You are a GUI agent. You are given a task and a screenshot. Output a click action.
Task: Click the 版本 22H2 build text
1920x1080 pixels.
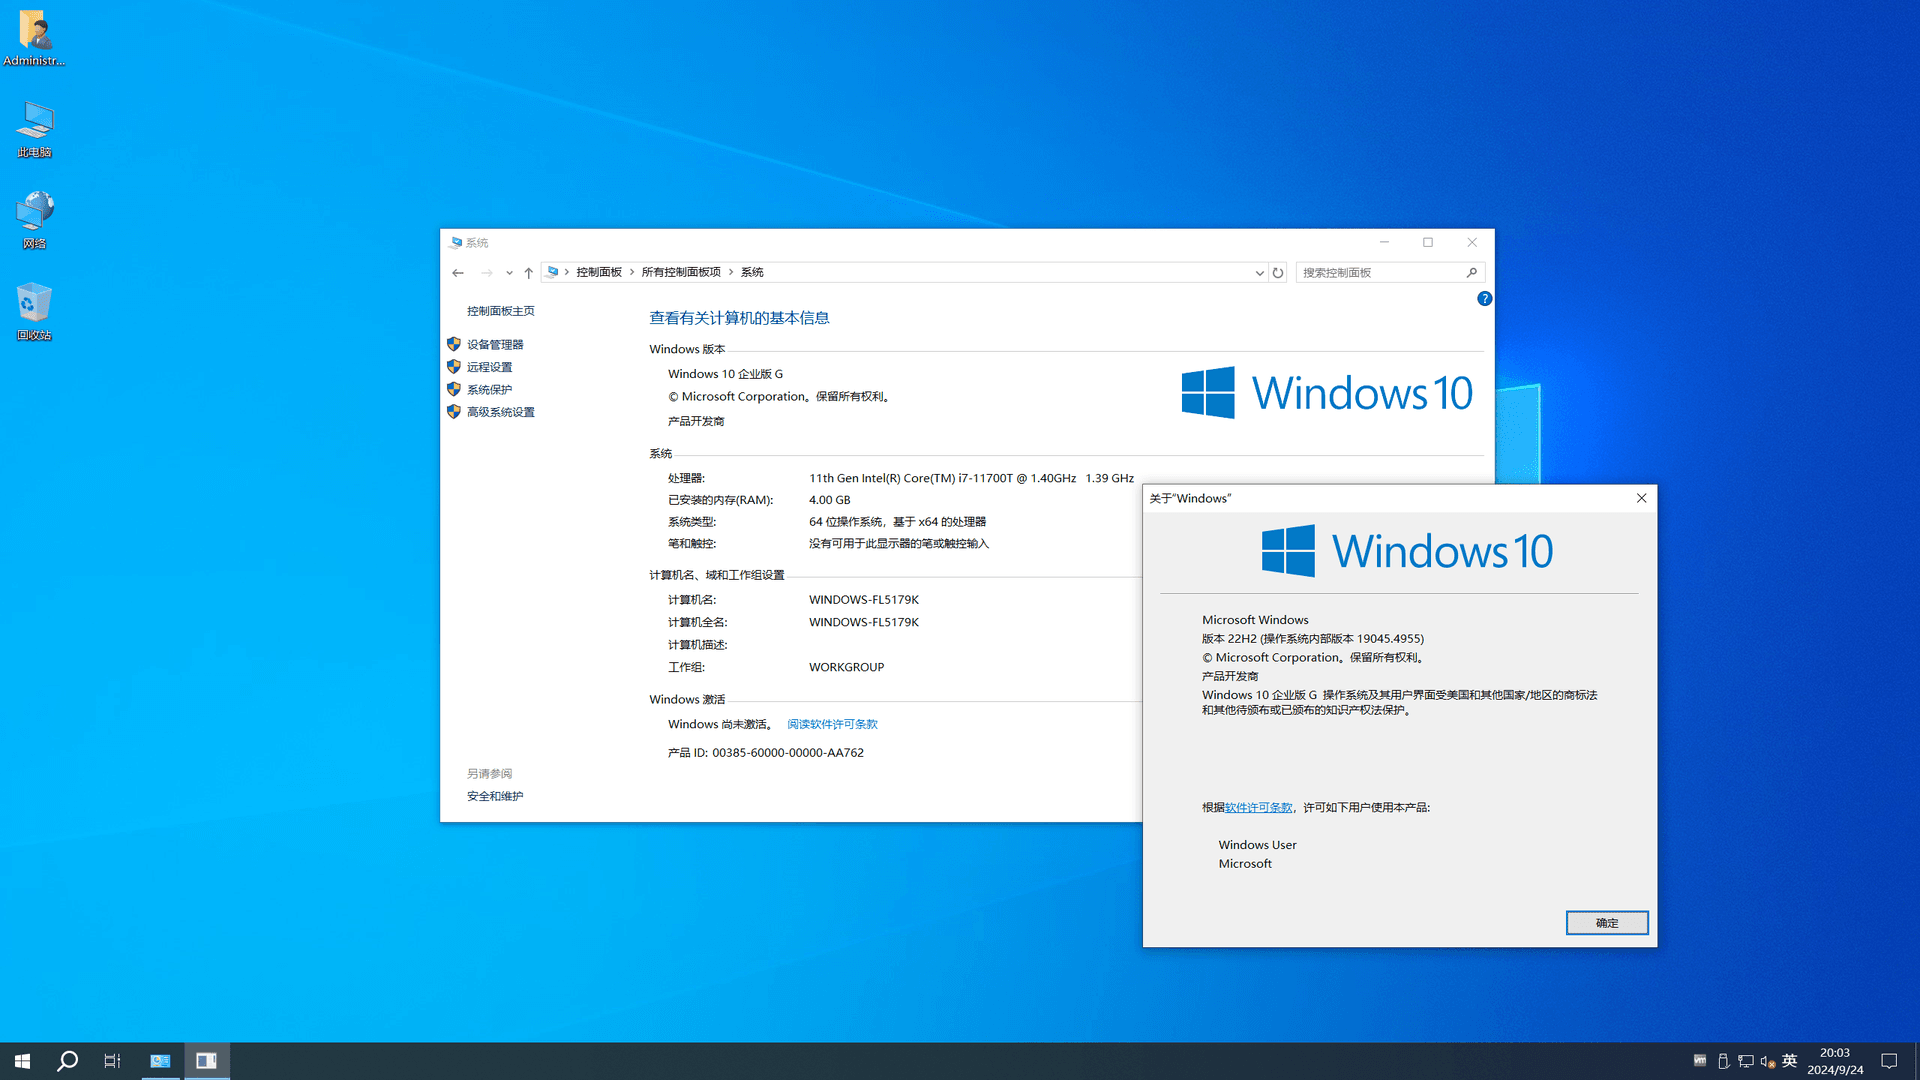pyautogui.click(x=1313, y=638)
